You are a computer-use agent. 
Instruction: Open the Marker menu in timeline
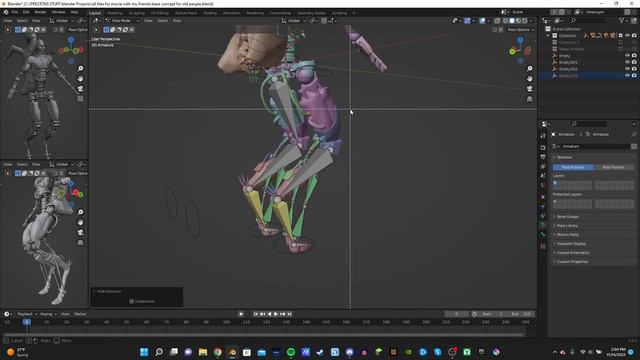coord(80,314)
